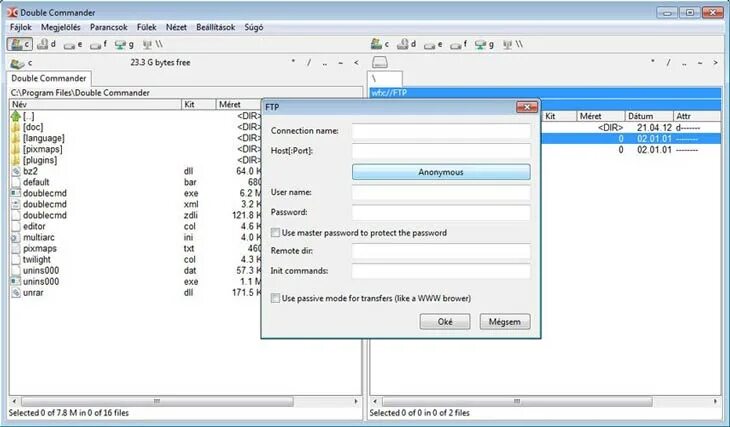Screen dimensions: 730x427
Task: Select the multiarc ini file icon
Action: pos(16,237)
